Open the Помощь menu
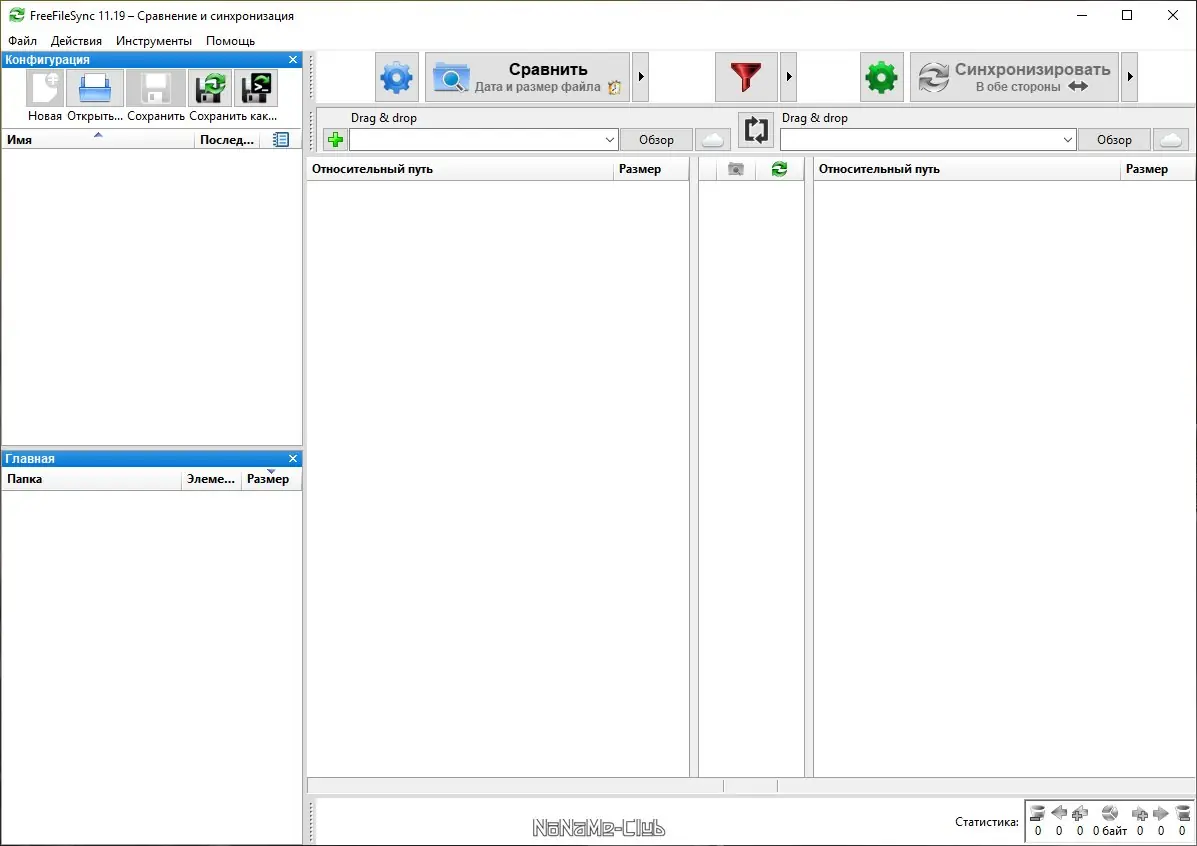This screenshot has width=1197, height=846. pyautogui.click(x=231, y=40)
